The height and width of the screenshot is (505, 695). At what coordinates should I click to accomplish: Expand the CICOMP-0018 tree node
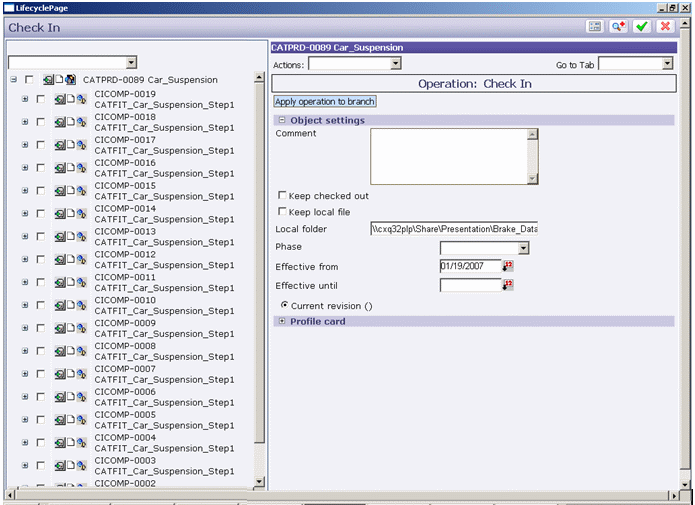(x=25, y=122)
